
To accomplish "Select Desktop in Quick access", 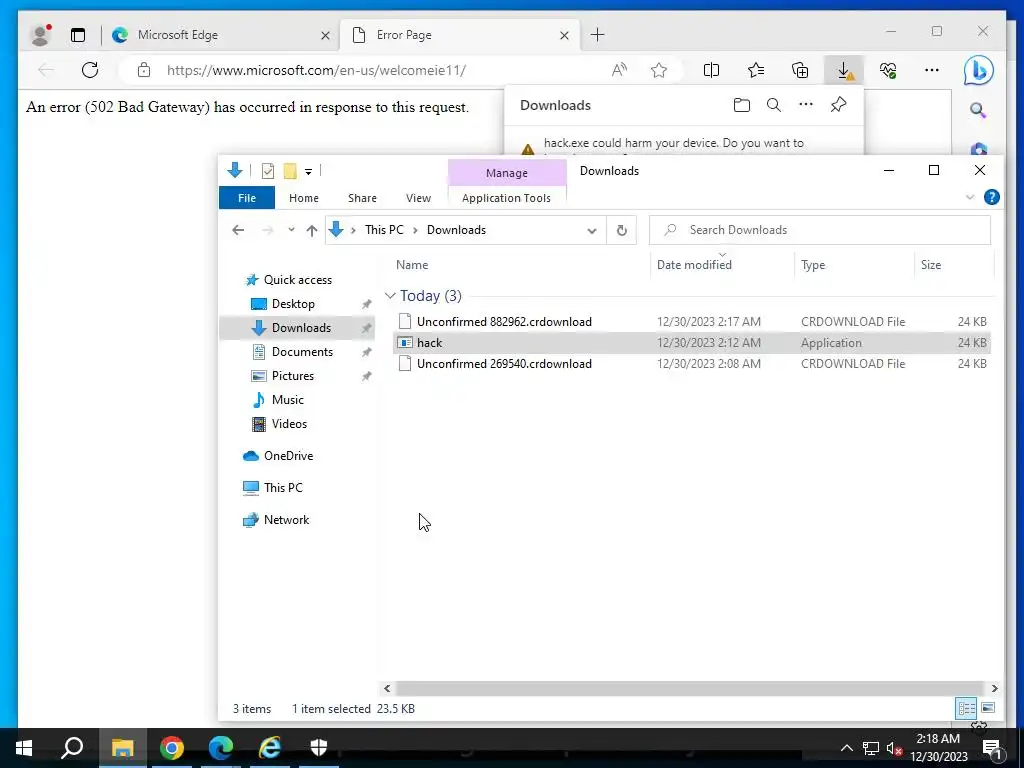I will coord(293,304).
